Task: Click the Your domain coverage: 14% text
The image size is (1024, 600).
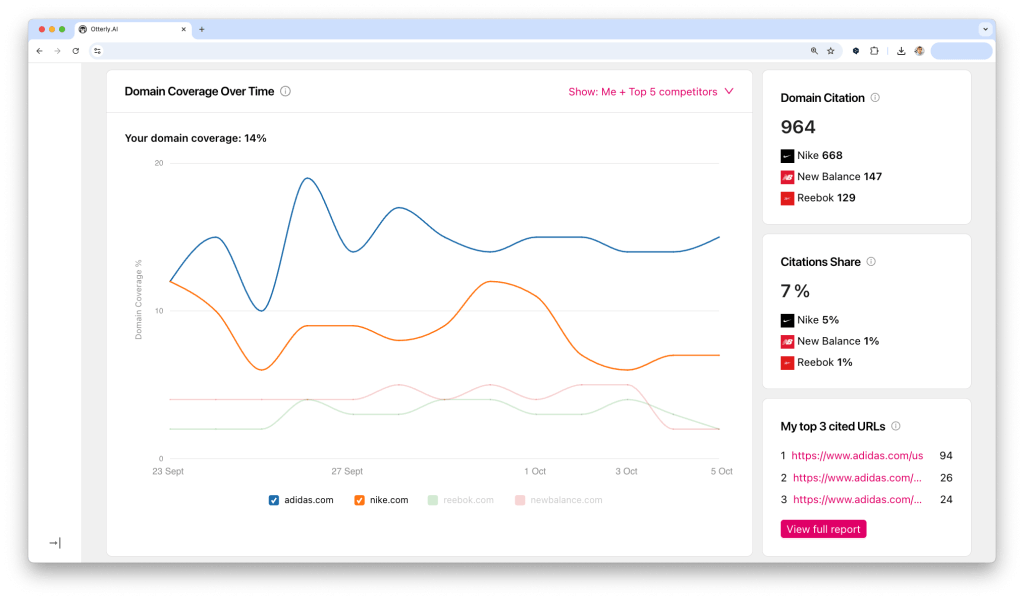Action: point(195,138)
